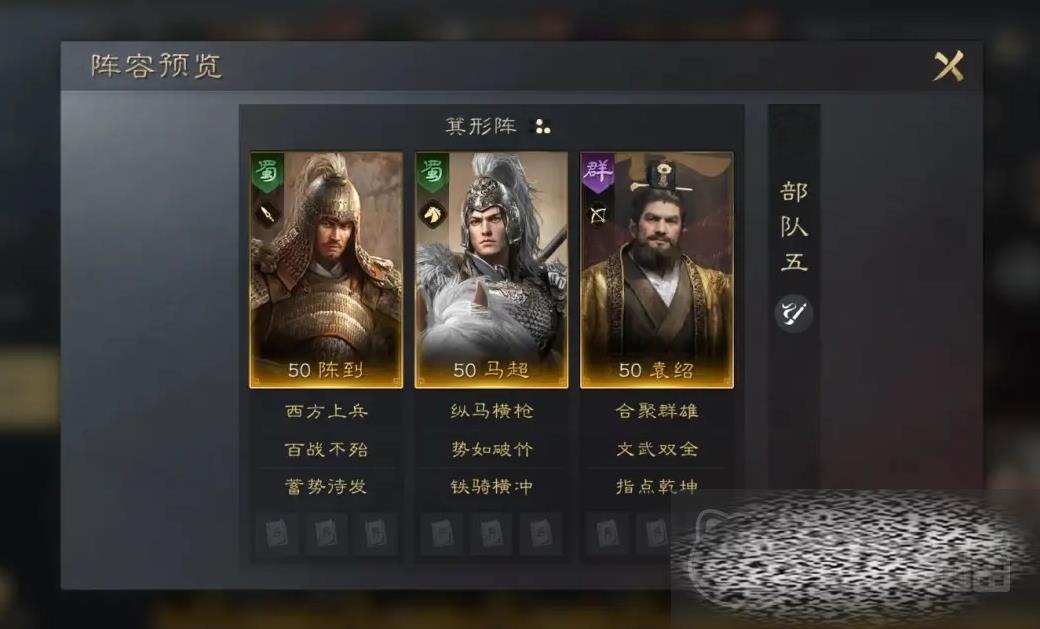Click the first empty book slot under 陈到

(277, 533)
